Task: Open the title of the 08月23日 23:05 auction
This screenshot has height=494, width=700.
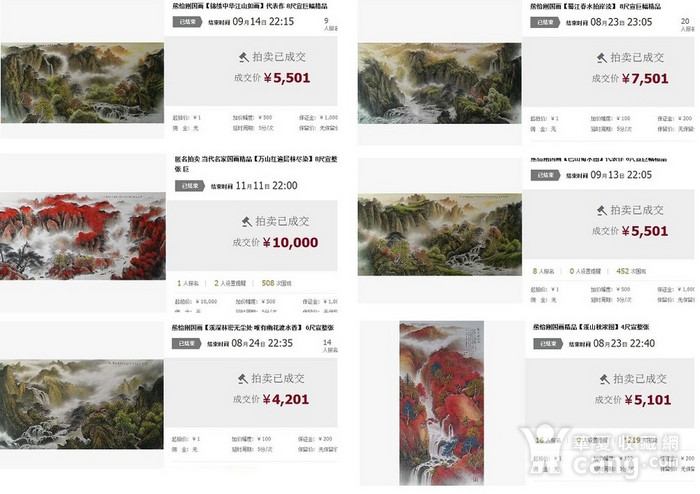Action: click(596, 7)
